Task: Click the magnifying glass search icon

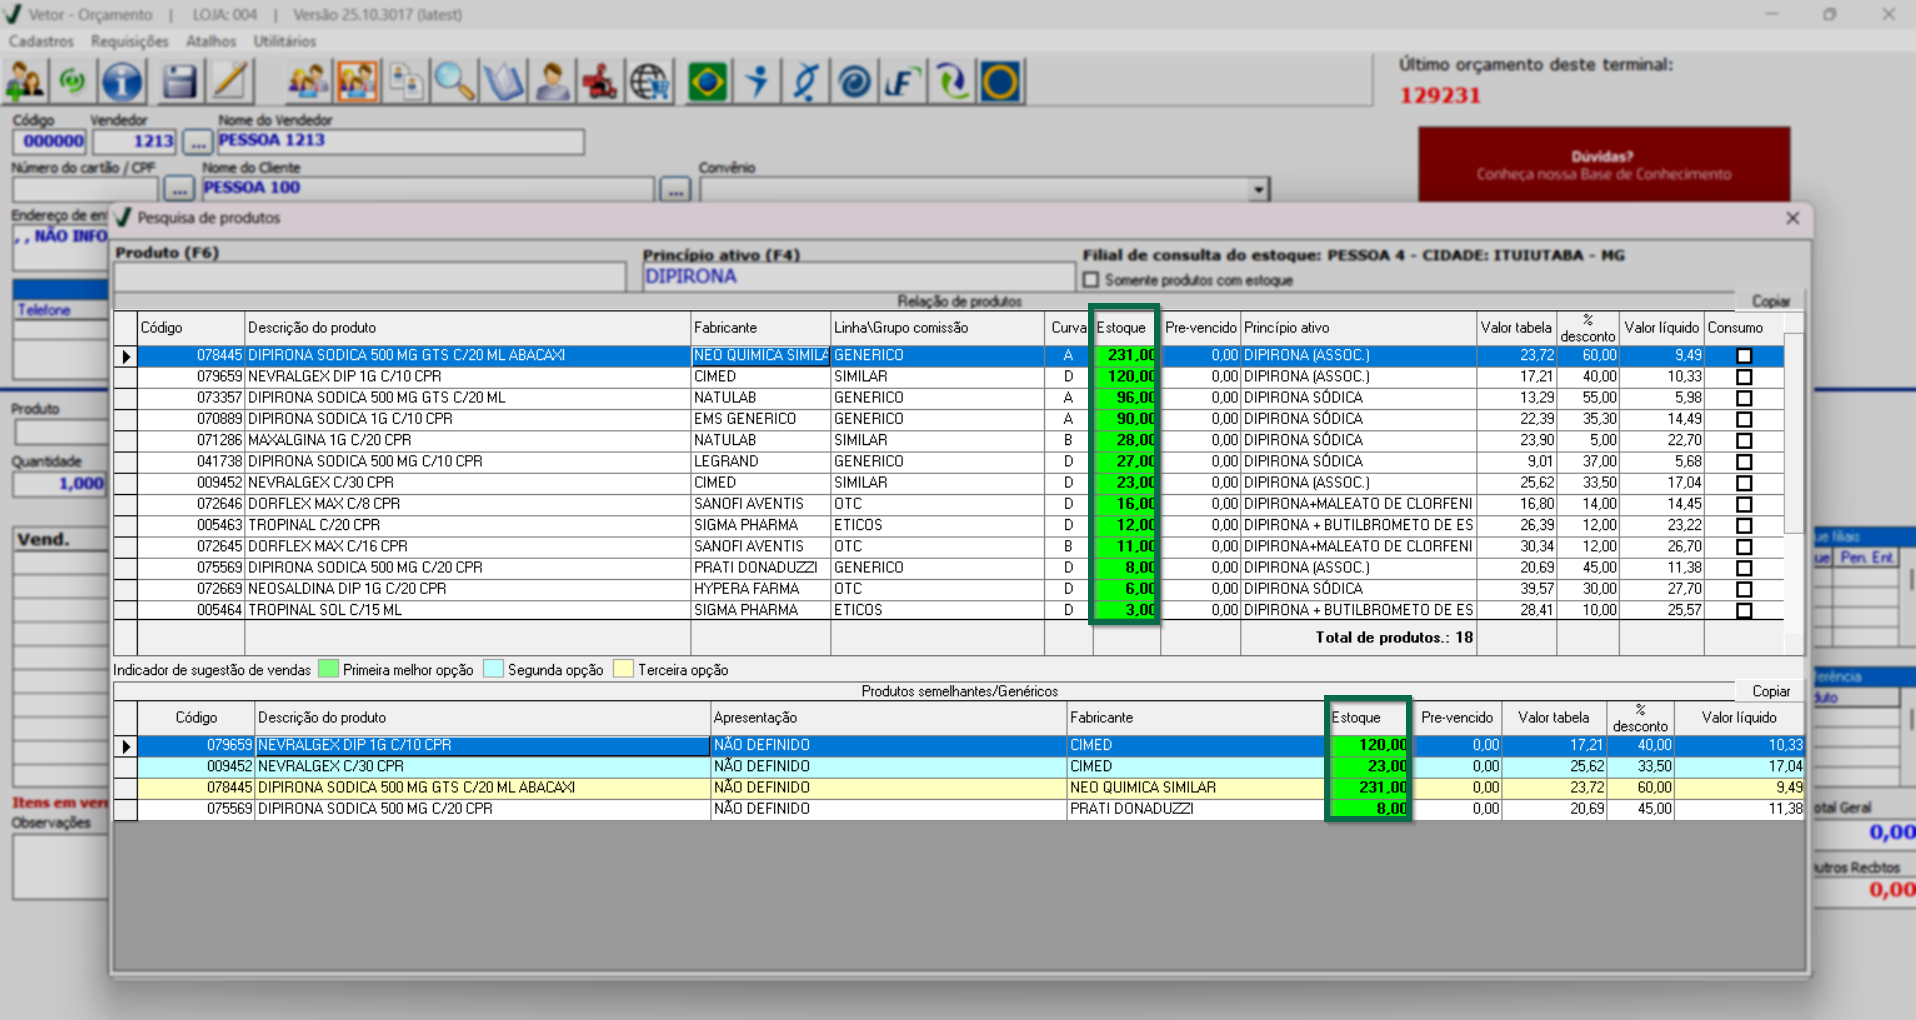Action: tap(454, 81)
